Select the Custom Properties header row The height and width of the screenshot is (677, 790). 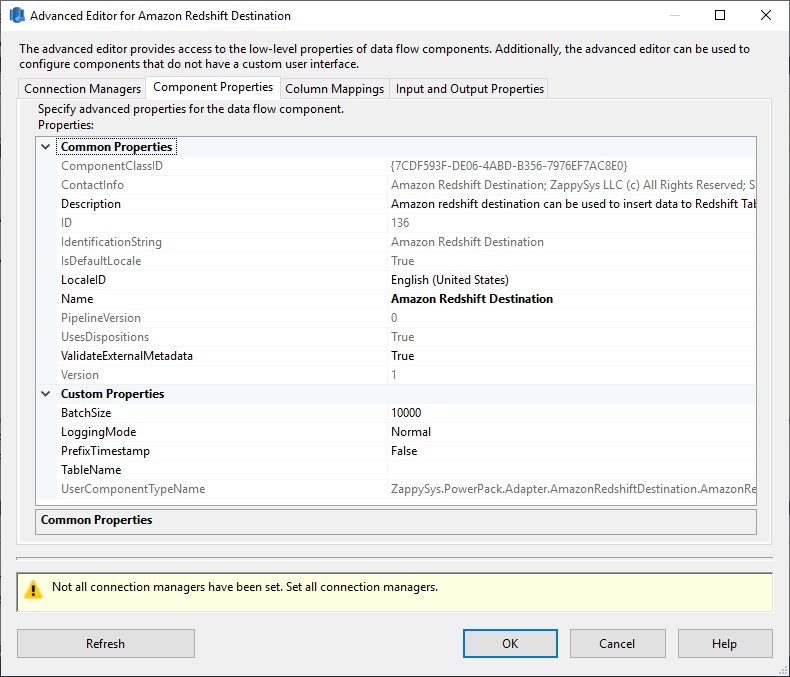[x=396, y=393]
